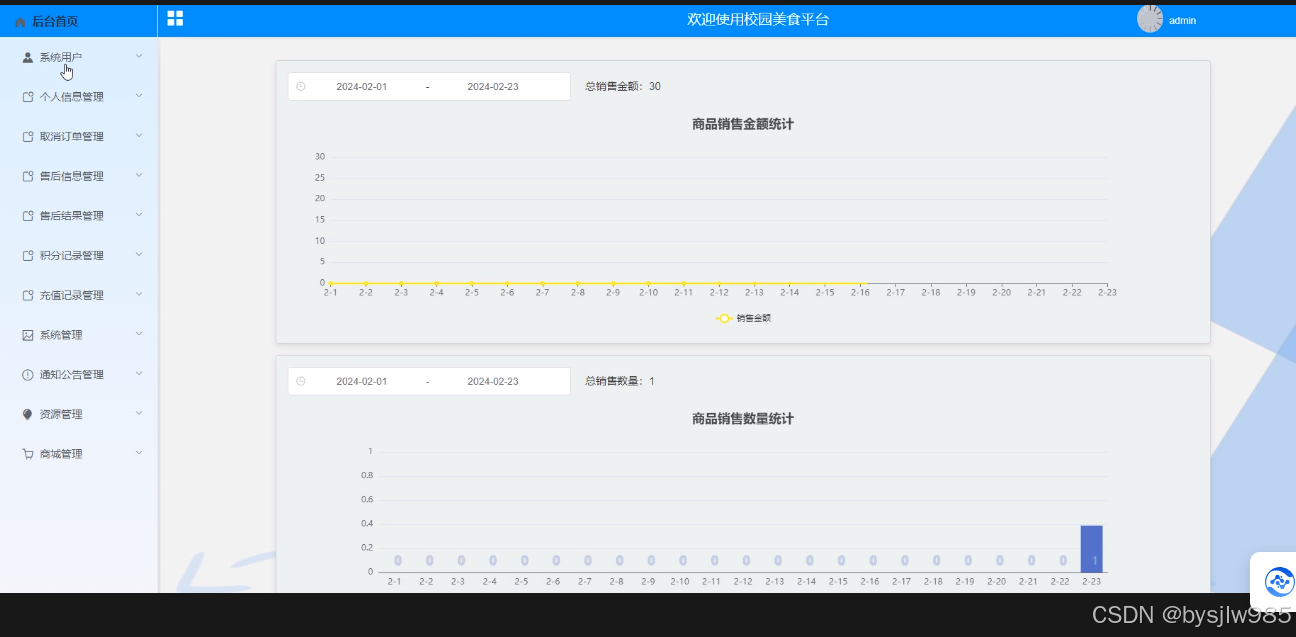
Task: Open the 个人信息管理 menu
Action: pyautogui.click(x=79, y=97)
